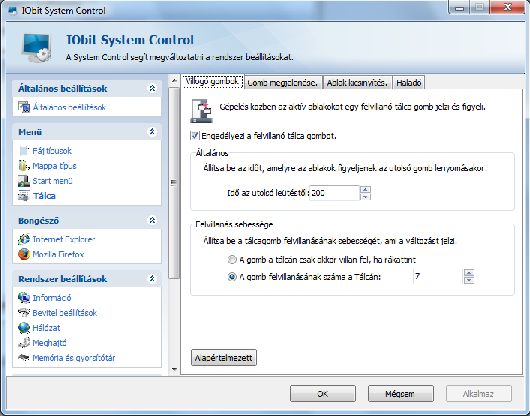Click the sidebar scrollbar thumb
This screenshot has height=416, width=530.
point(174,183)
